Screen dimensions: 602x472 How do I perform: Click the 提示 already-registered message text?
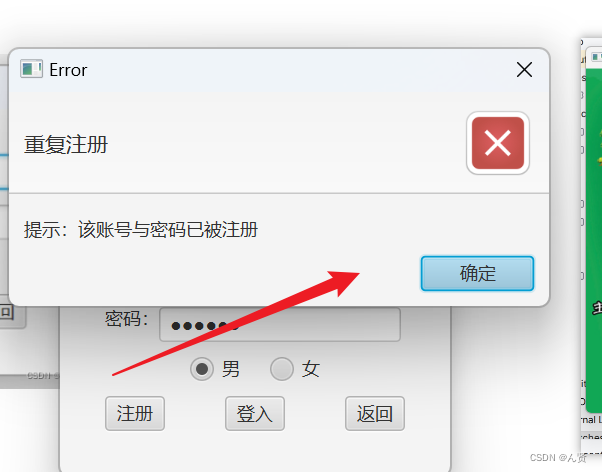pos(141,230)
